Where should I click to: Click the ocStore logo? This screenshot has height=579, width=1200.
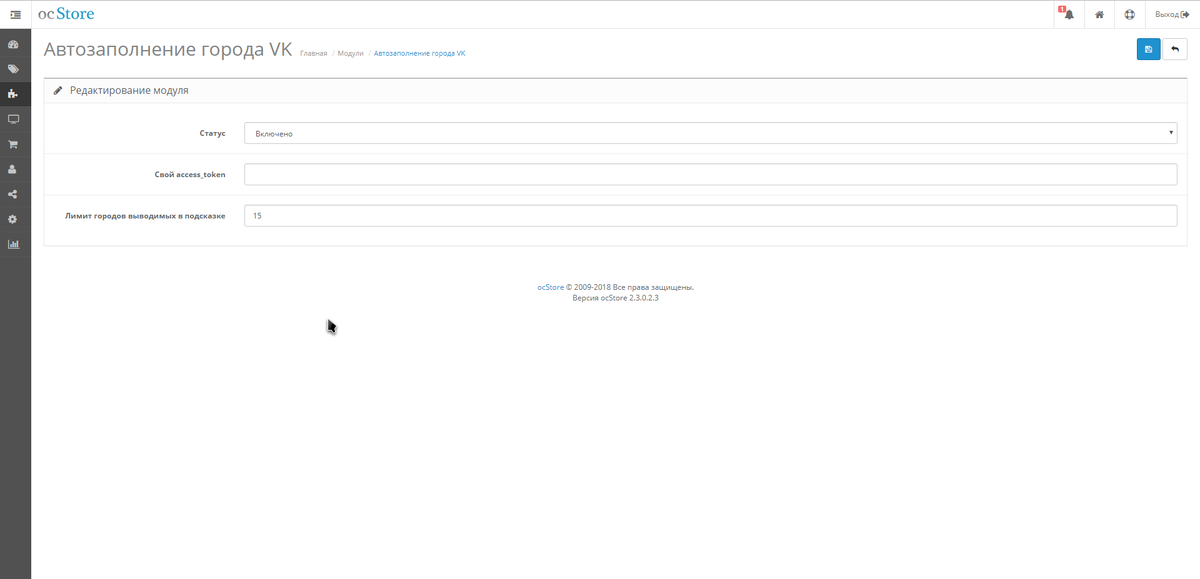pos(66,14)
